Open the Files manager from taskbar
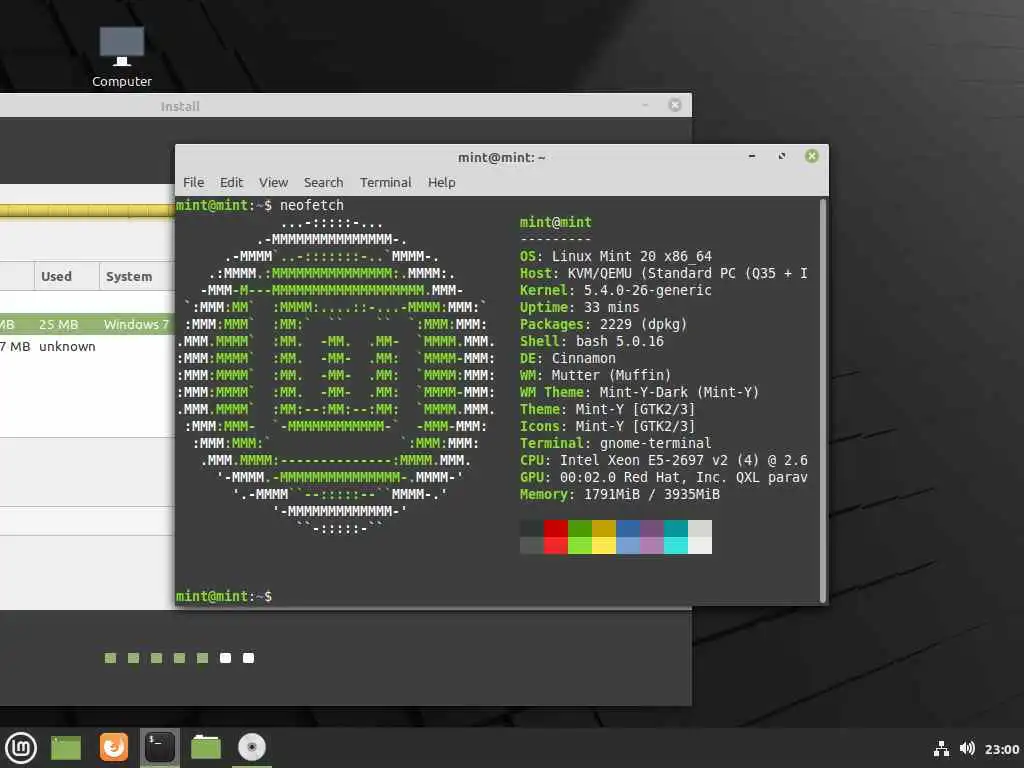The width and height of the screenshot is (1024, 768). [x=206, y=747]
